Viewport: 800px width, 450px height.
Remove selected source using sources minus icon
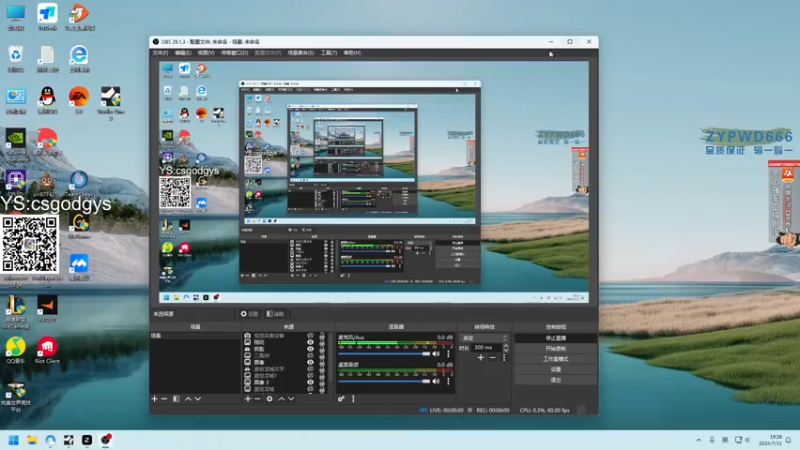click(257, 399)
